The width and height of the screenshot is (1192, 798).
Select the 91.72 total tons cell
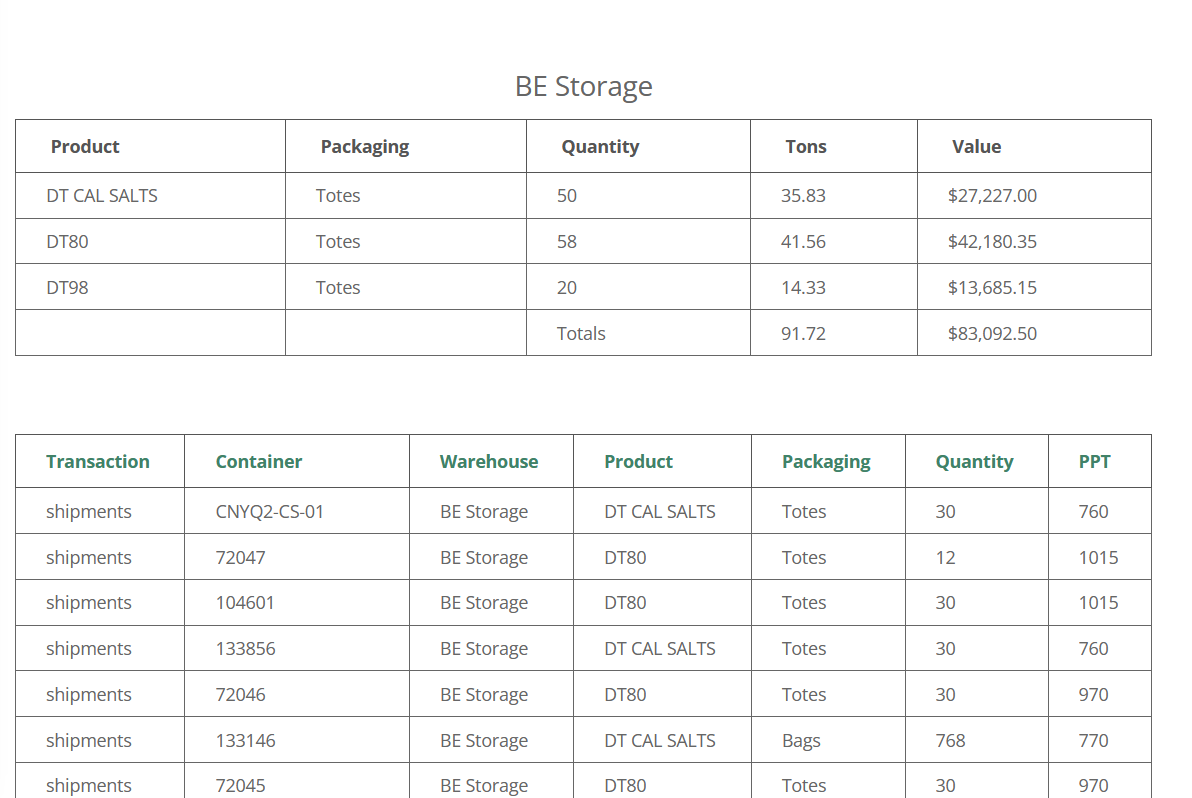click(803, 334)
